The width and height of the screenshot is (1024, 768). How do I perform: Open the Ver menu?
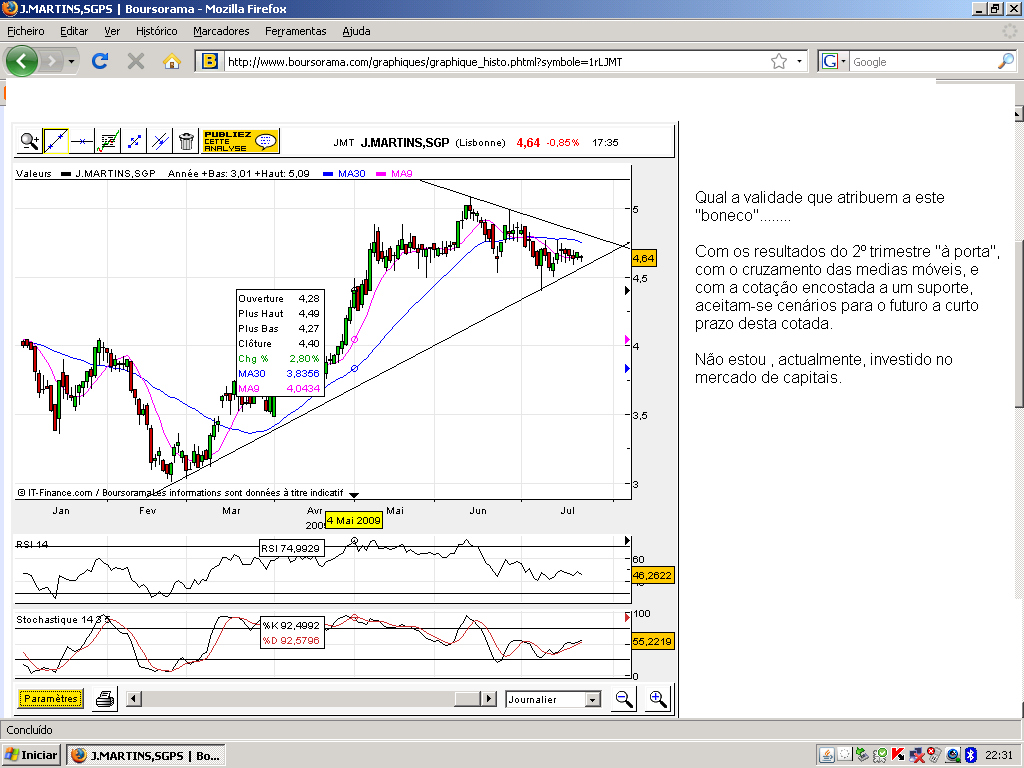click(112, 31)
